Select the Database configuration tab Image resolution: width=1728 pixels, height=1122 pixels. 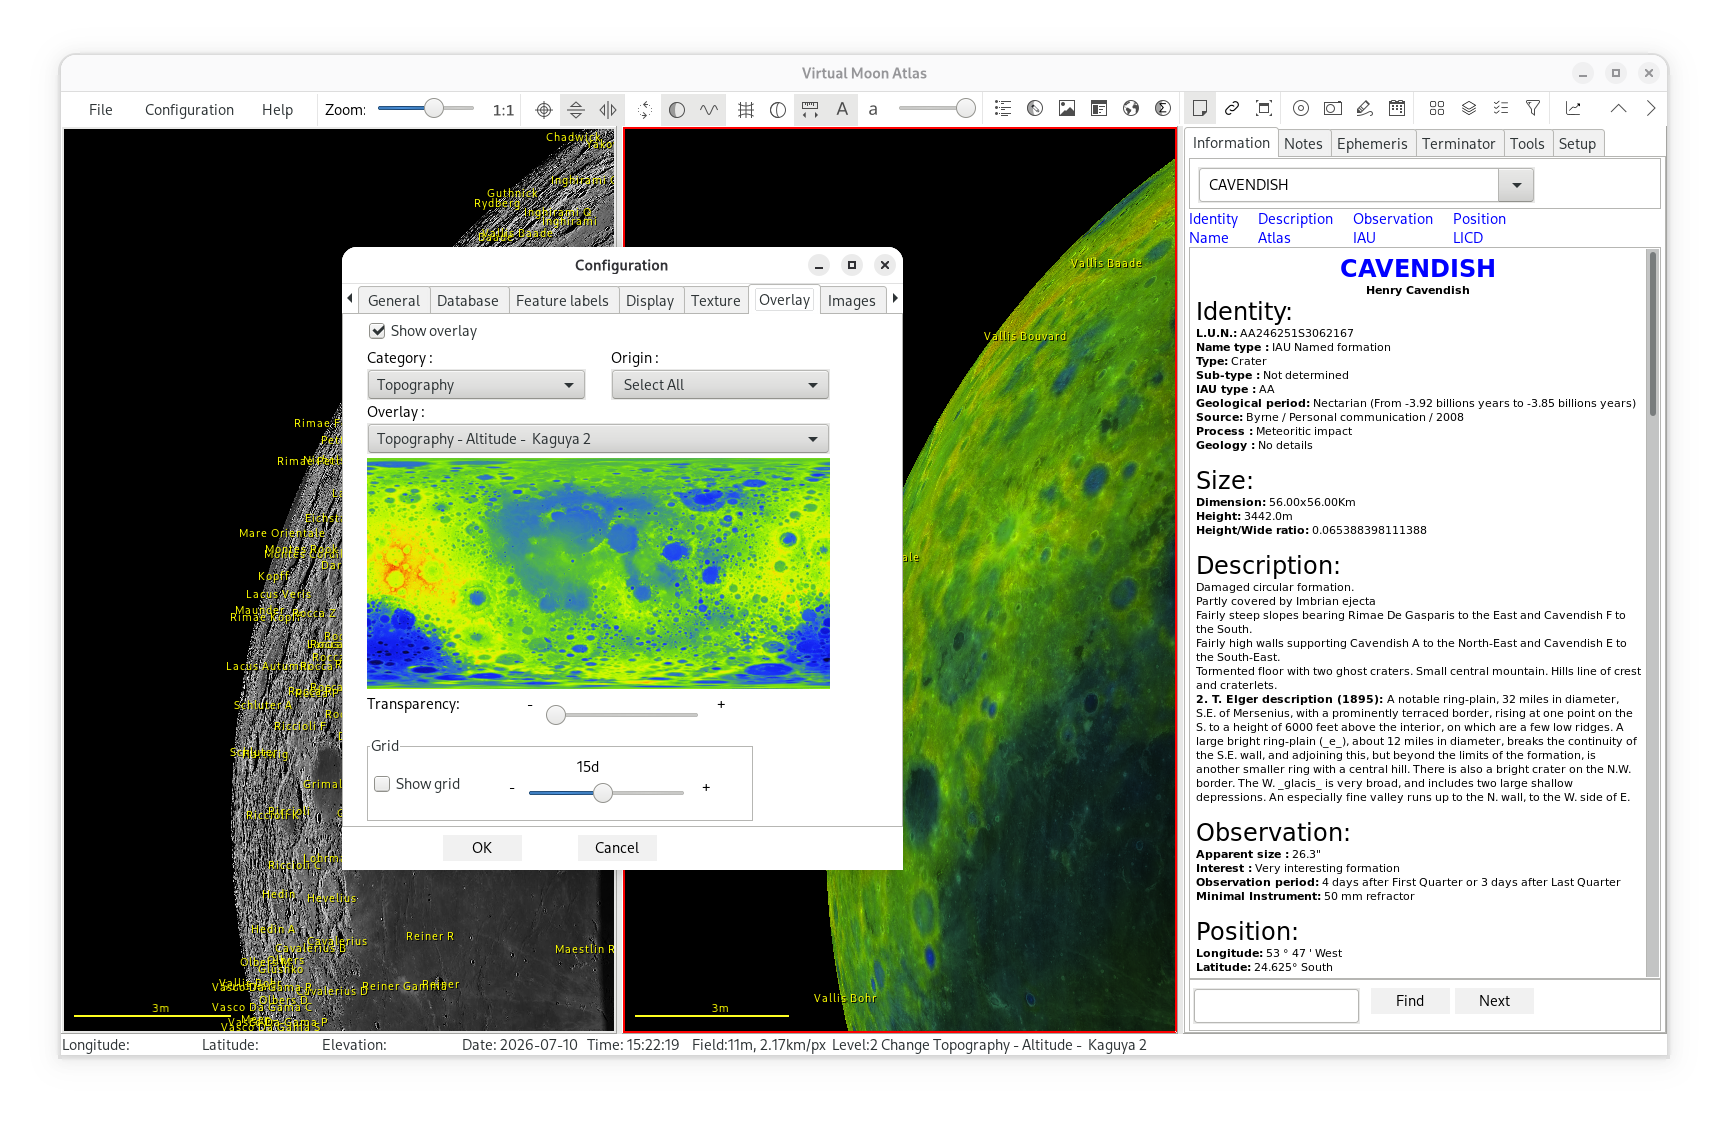467,301
